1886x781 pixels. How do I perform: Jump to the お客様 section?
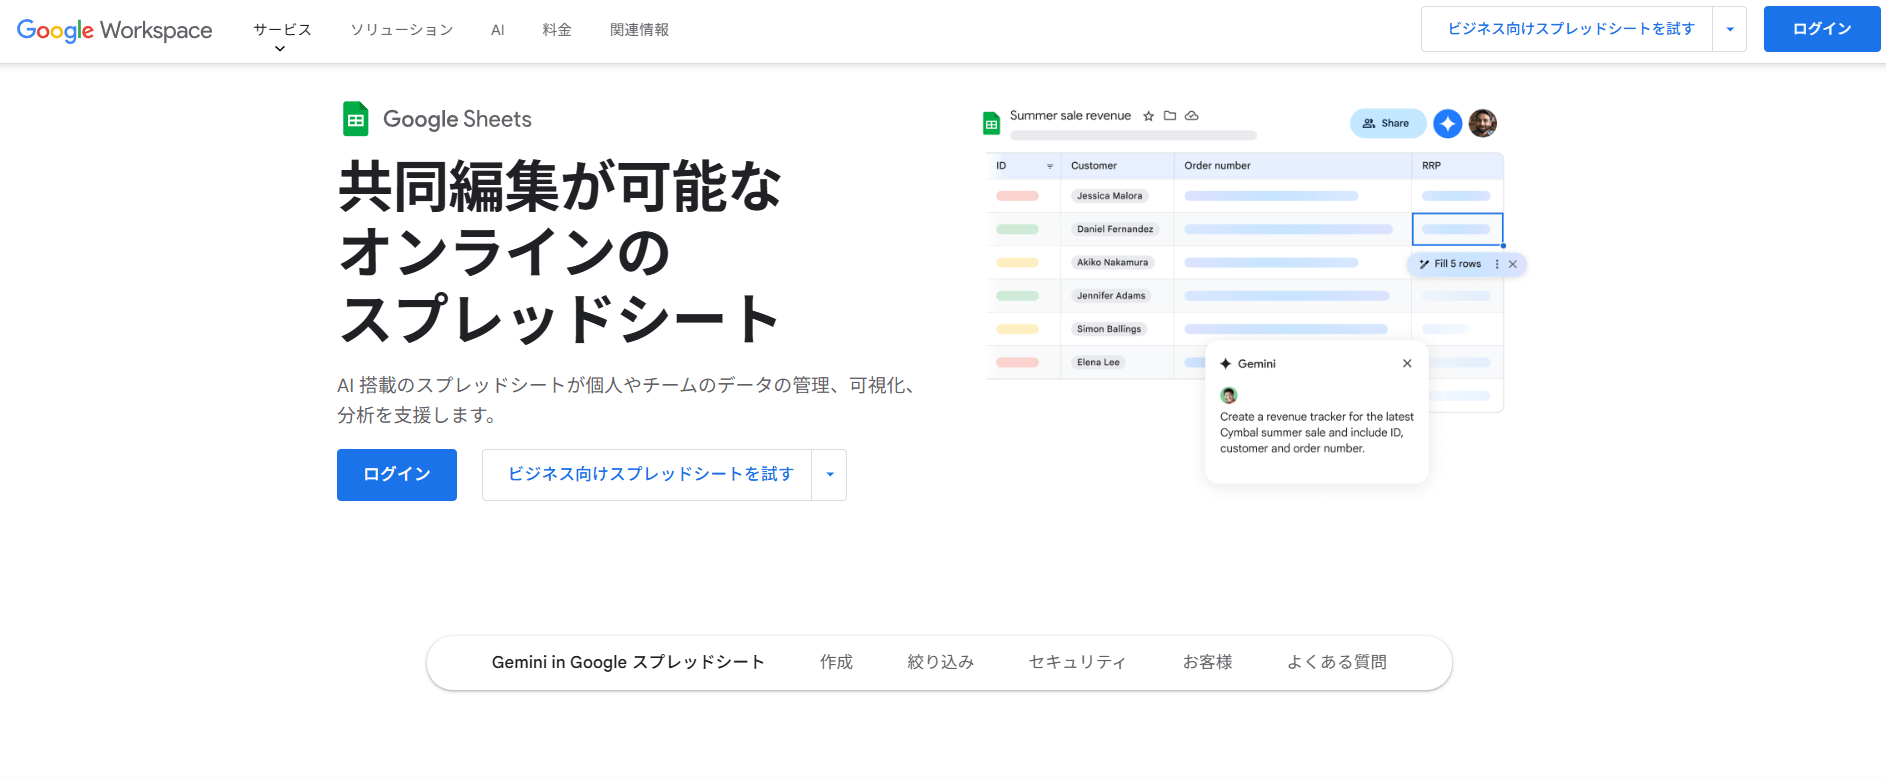point(1207,662)
